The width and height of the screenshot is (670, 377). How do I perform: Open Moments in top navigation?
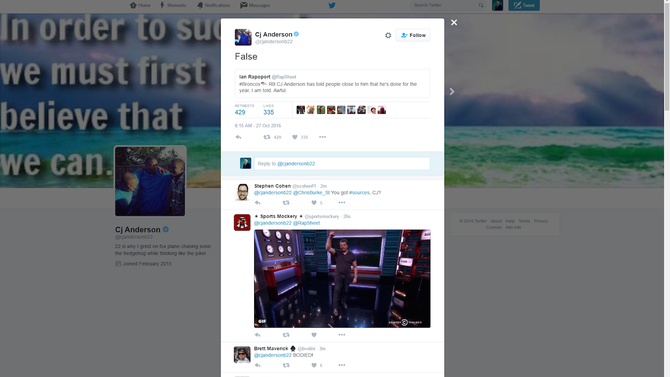(173, 5)
